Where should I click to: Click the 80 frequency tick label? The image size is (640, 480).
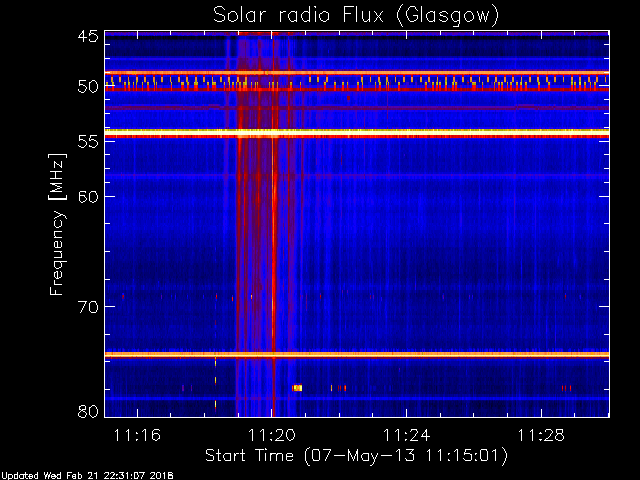pos(88,411)
